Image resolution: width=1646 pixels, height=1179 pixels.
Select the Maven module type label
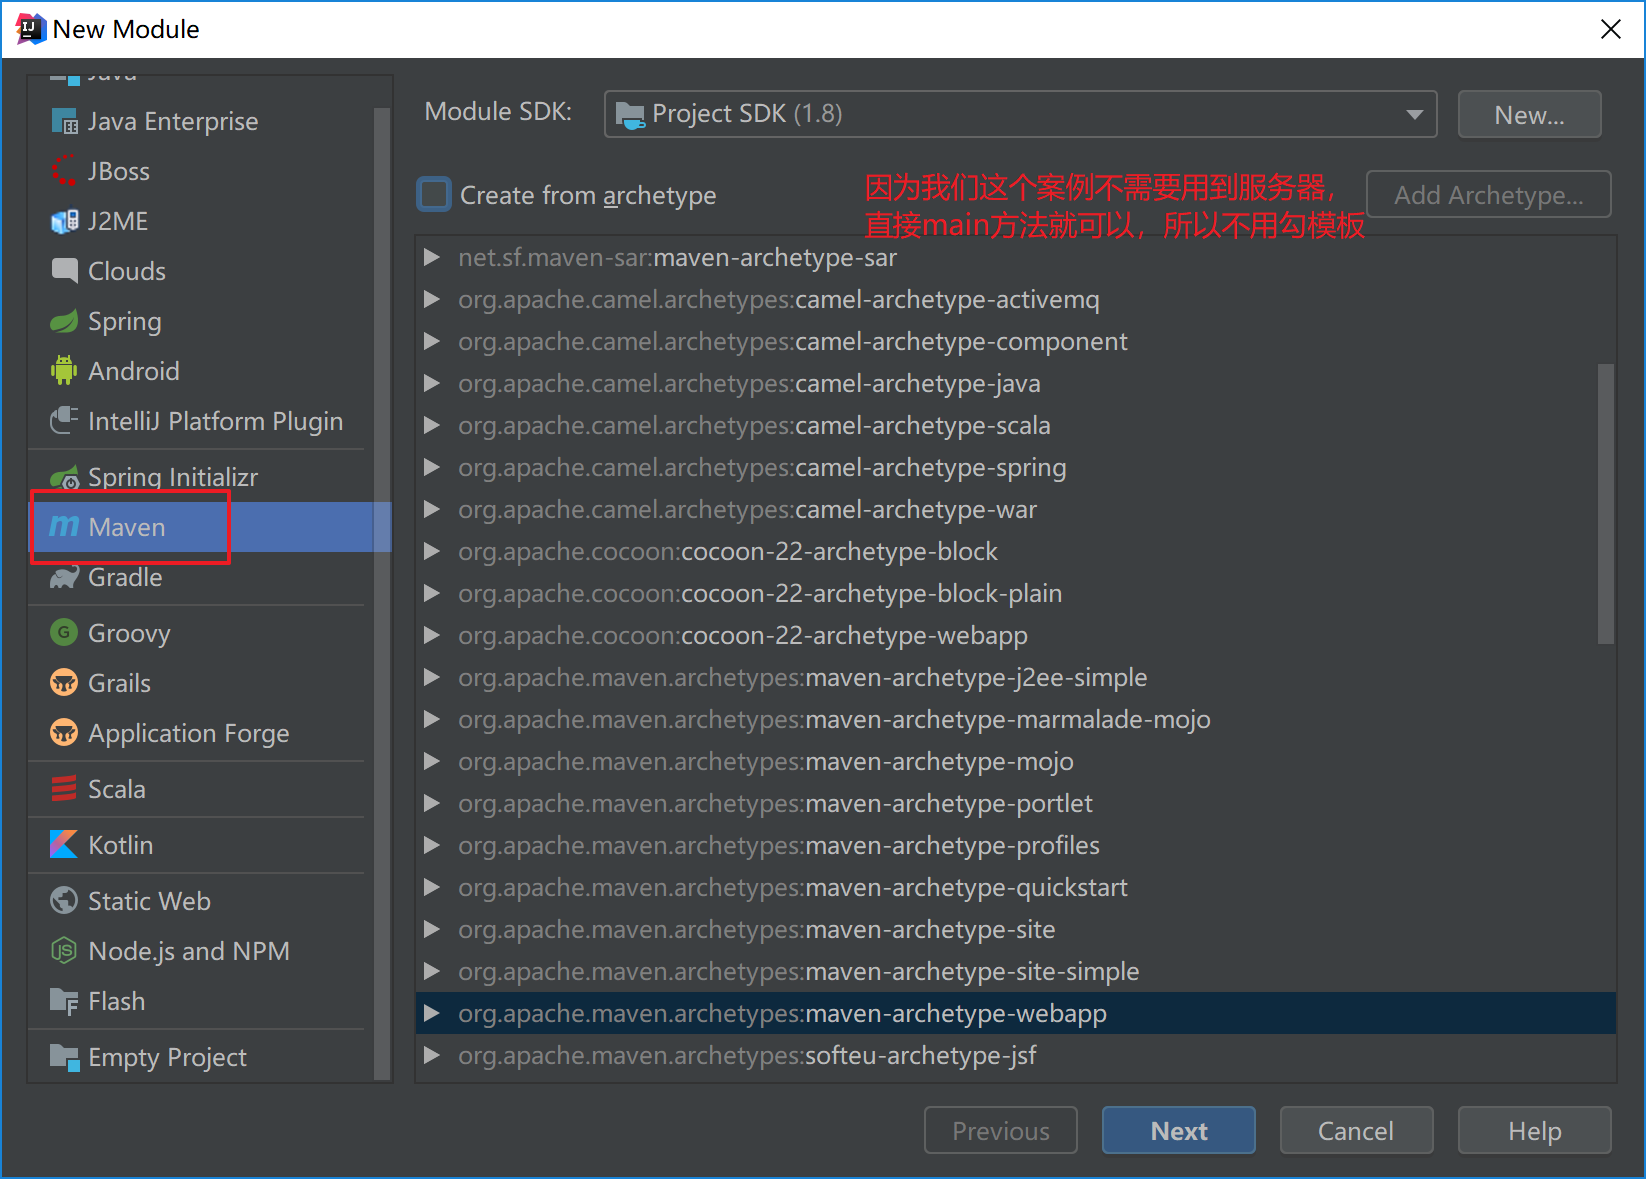click(127, 527)
